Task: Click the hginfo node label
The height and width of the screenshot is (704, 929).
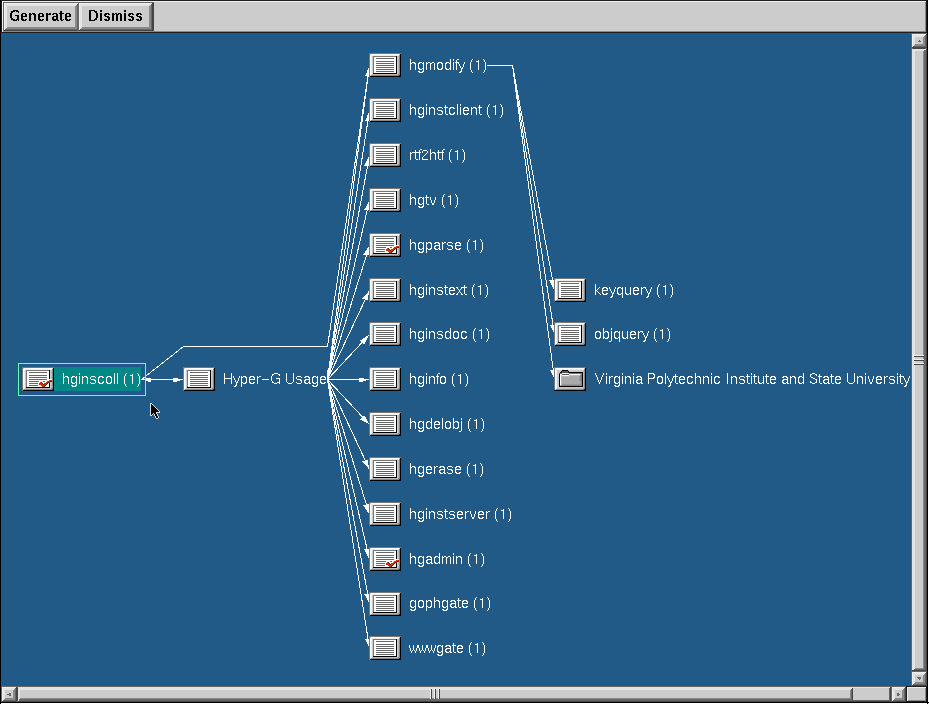Action: coord(438,379)
